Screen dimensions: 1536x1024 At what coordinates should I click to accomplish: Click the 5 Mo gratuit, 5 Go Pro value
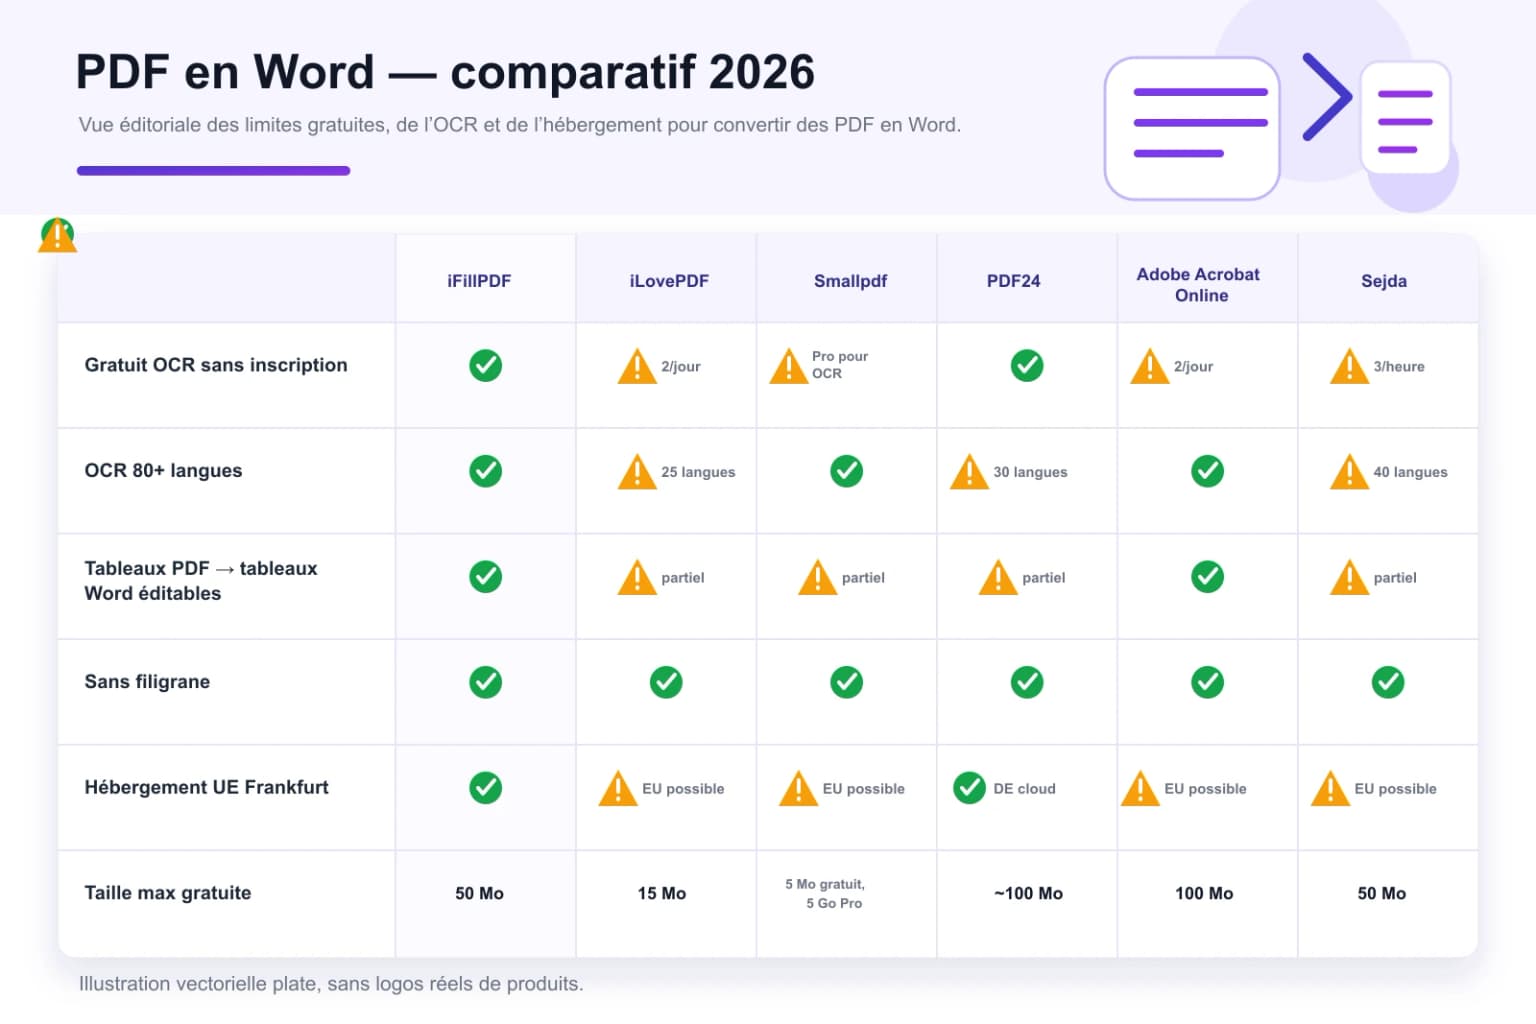pyautogui.click(x=826, y=893)
